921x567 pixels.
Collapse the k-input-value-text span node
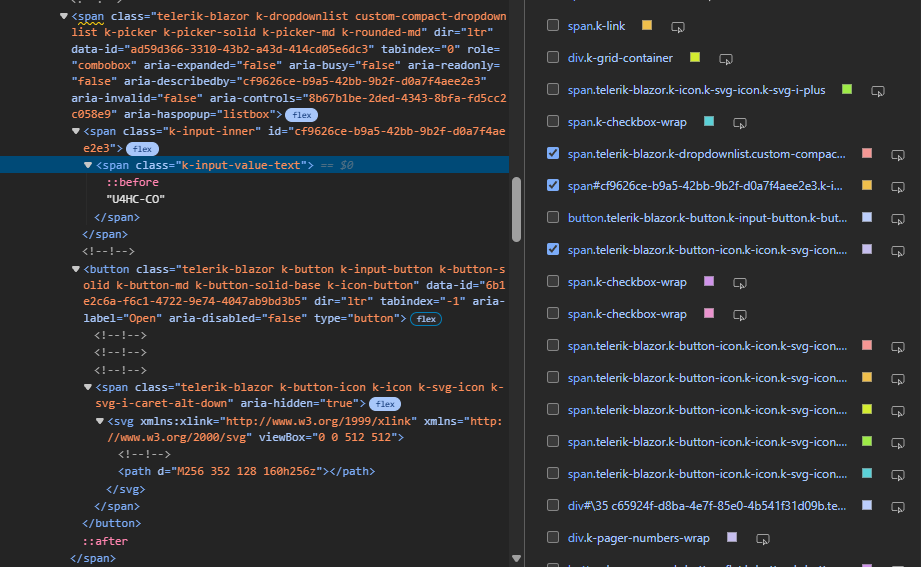pyautogui.click(x=88, y=165)
